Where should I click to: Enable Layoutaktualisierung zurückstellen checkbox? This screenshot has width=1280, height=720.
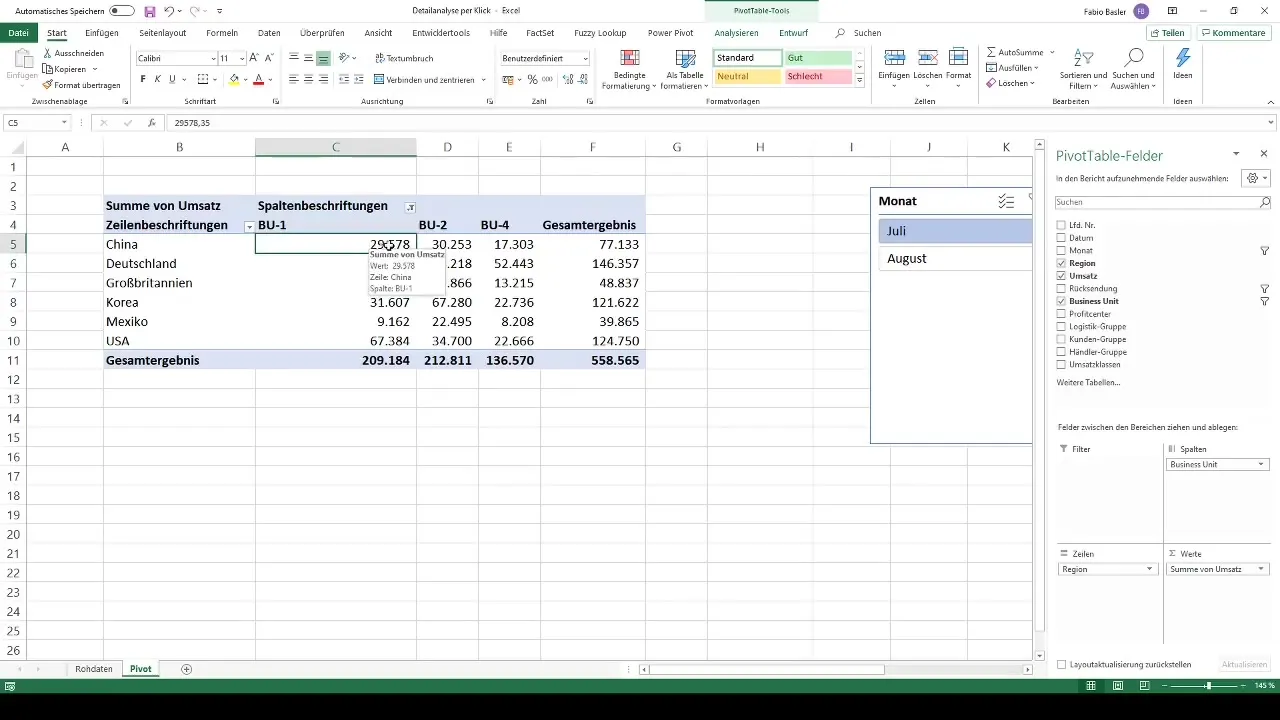(1061, 664)
